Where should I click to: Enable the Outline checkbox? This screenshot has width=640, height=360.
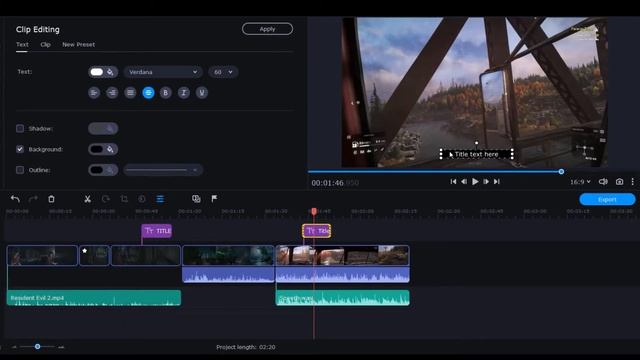tap(20, 170)
